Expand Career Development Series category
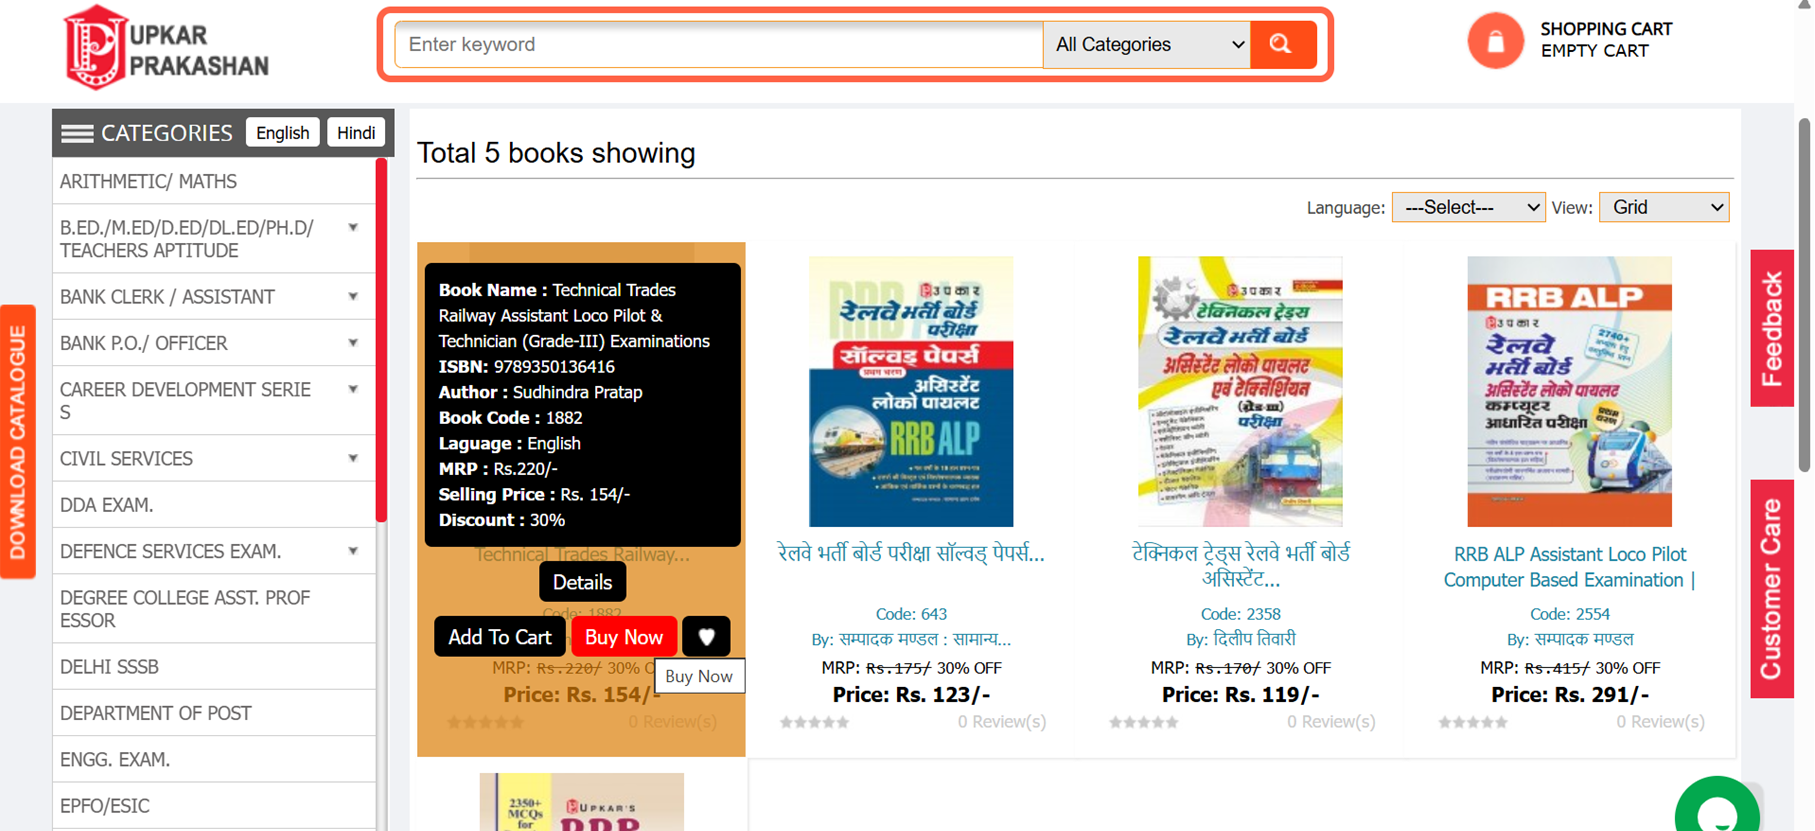1815x831 pixels. (x=353, y=389)
